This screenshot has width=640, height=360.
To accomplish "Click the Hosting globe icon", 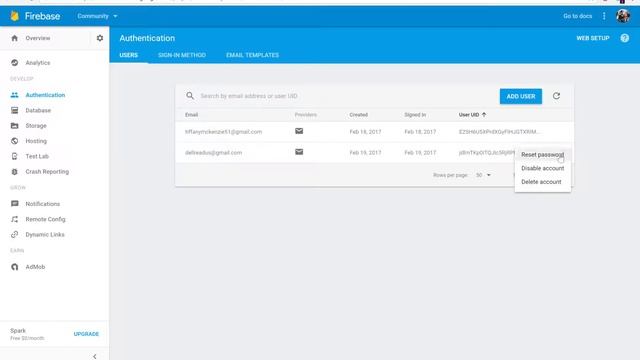I will tap(15, 141).
